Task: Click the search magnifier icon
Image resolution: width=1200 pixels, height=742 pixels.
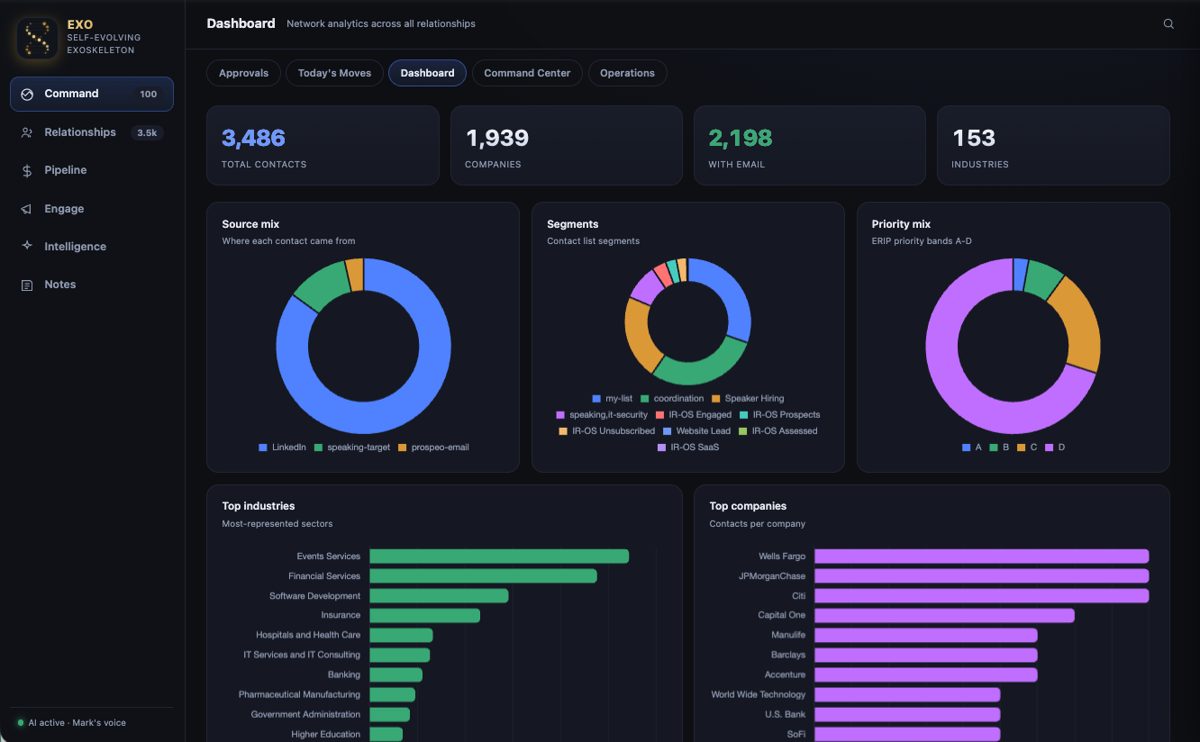Action: click(1168, 24)
